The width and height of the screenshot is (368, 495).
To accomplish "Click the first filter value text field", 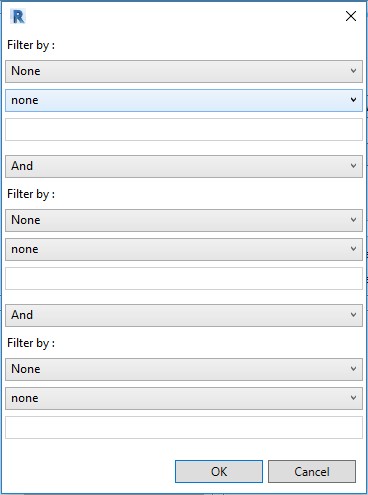I will coord(184,129).
